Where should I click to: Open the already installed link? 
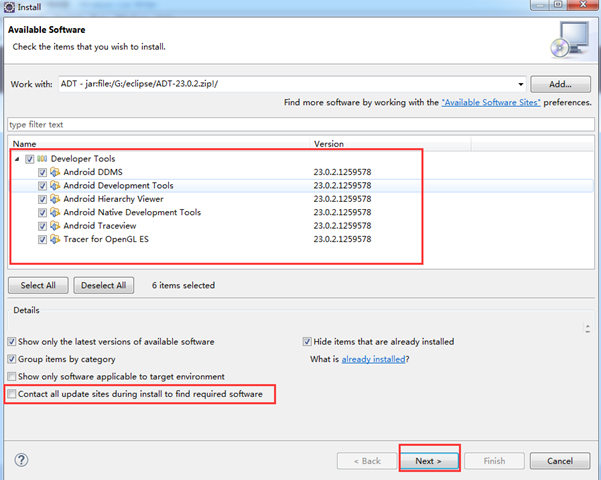point(373,359)
